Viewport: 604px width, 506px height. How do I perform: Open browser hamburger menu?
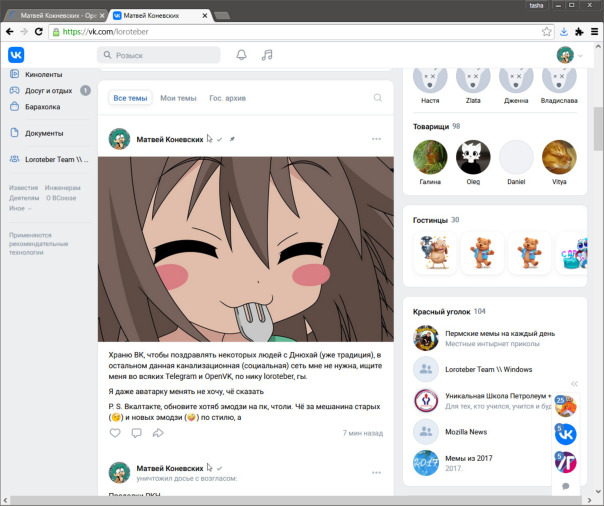595,32
